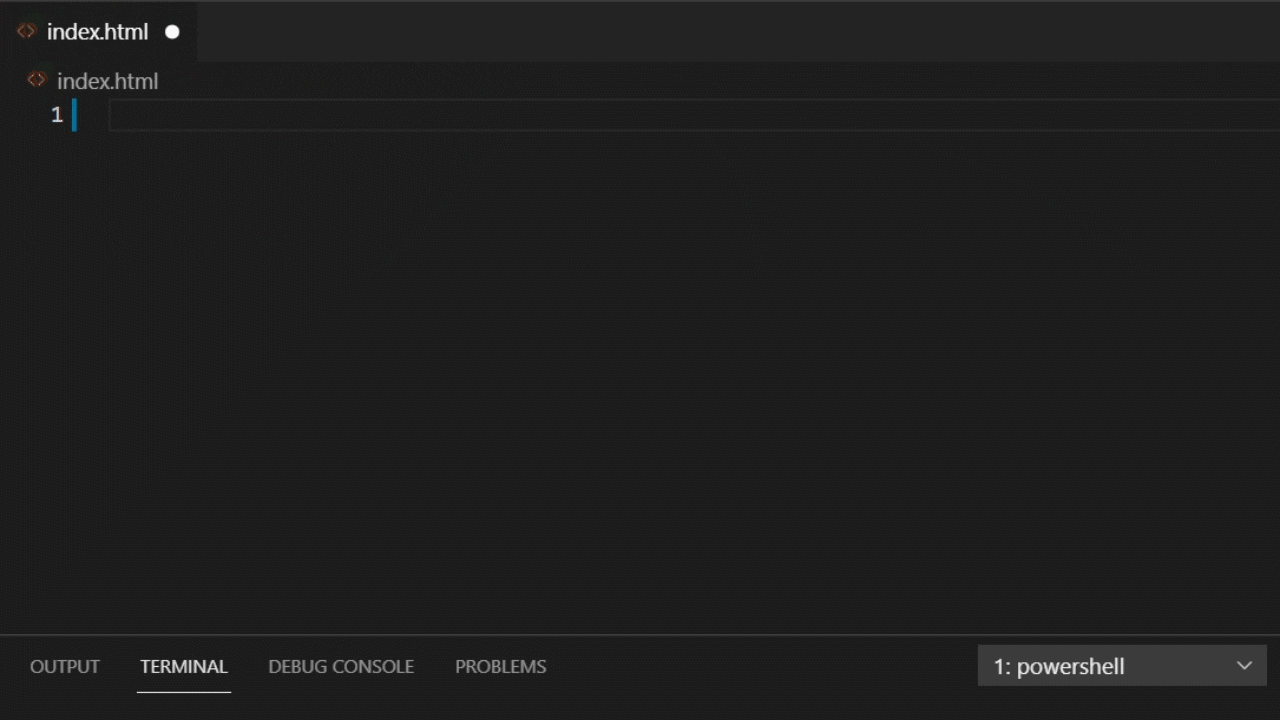Expand the chevron arrow on the powershell dropdown
This screenshot has height=720, width=1280.
tap(1244, 666)
